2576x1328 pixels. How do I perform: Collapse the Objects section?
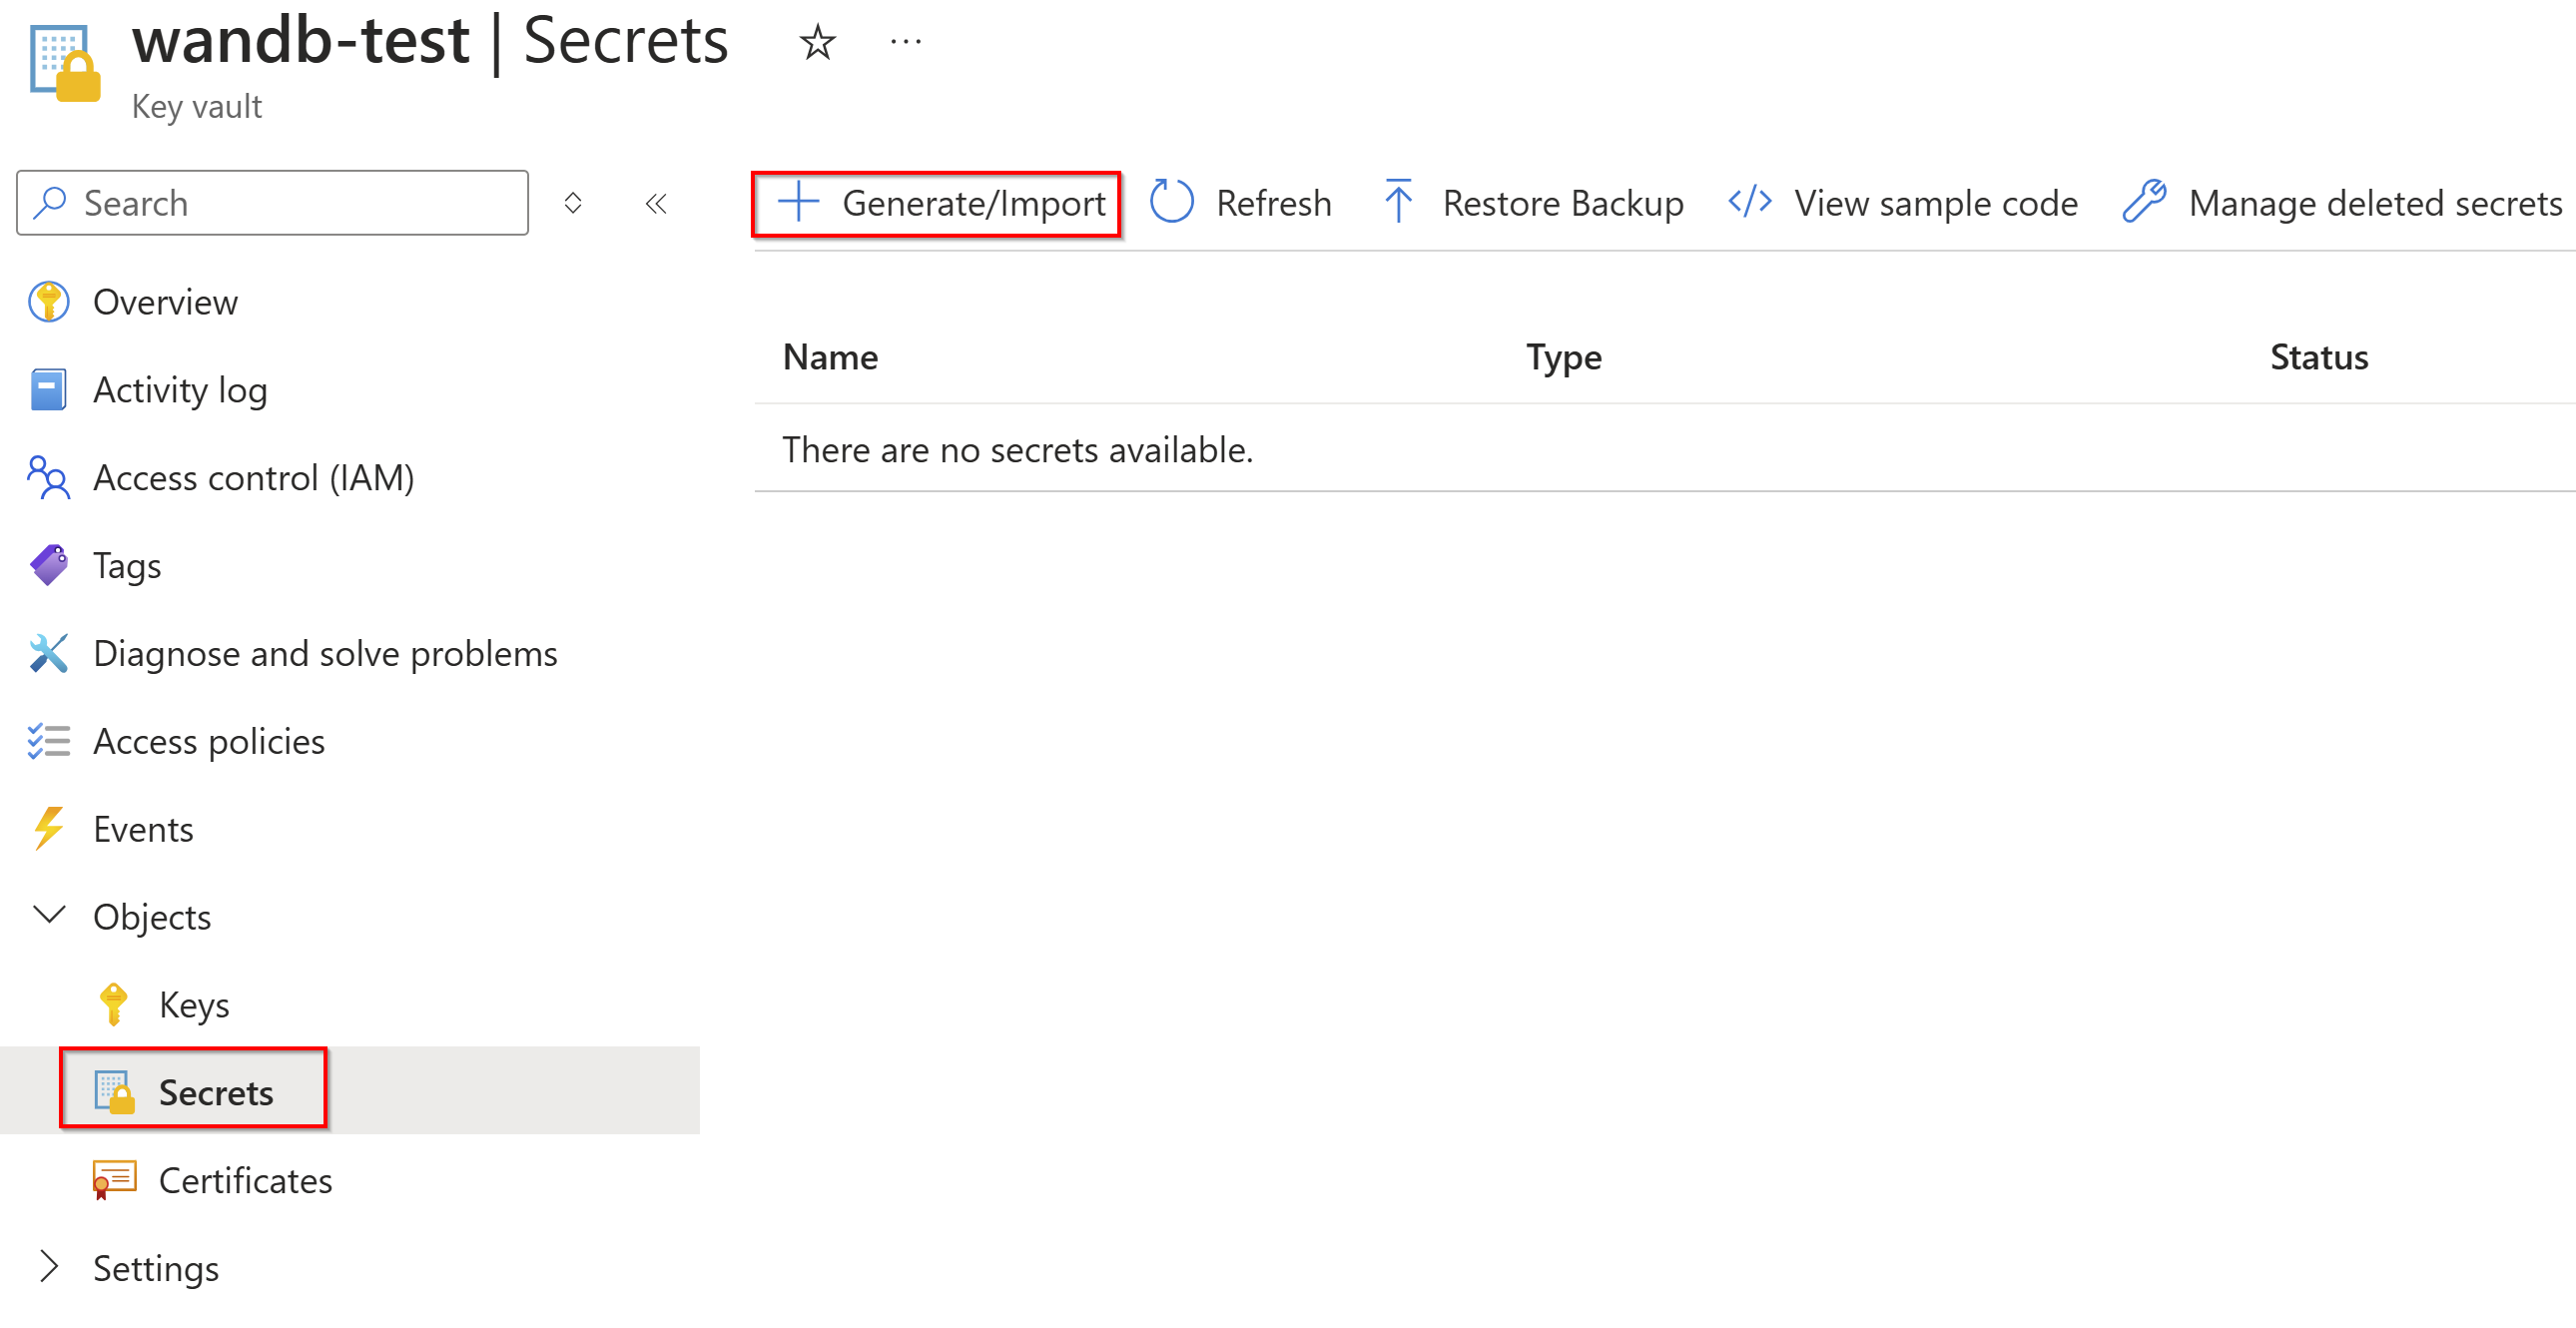click(x=49, y=915)
